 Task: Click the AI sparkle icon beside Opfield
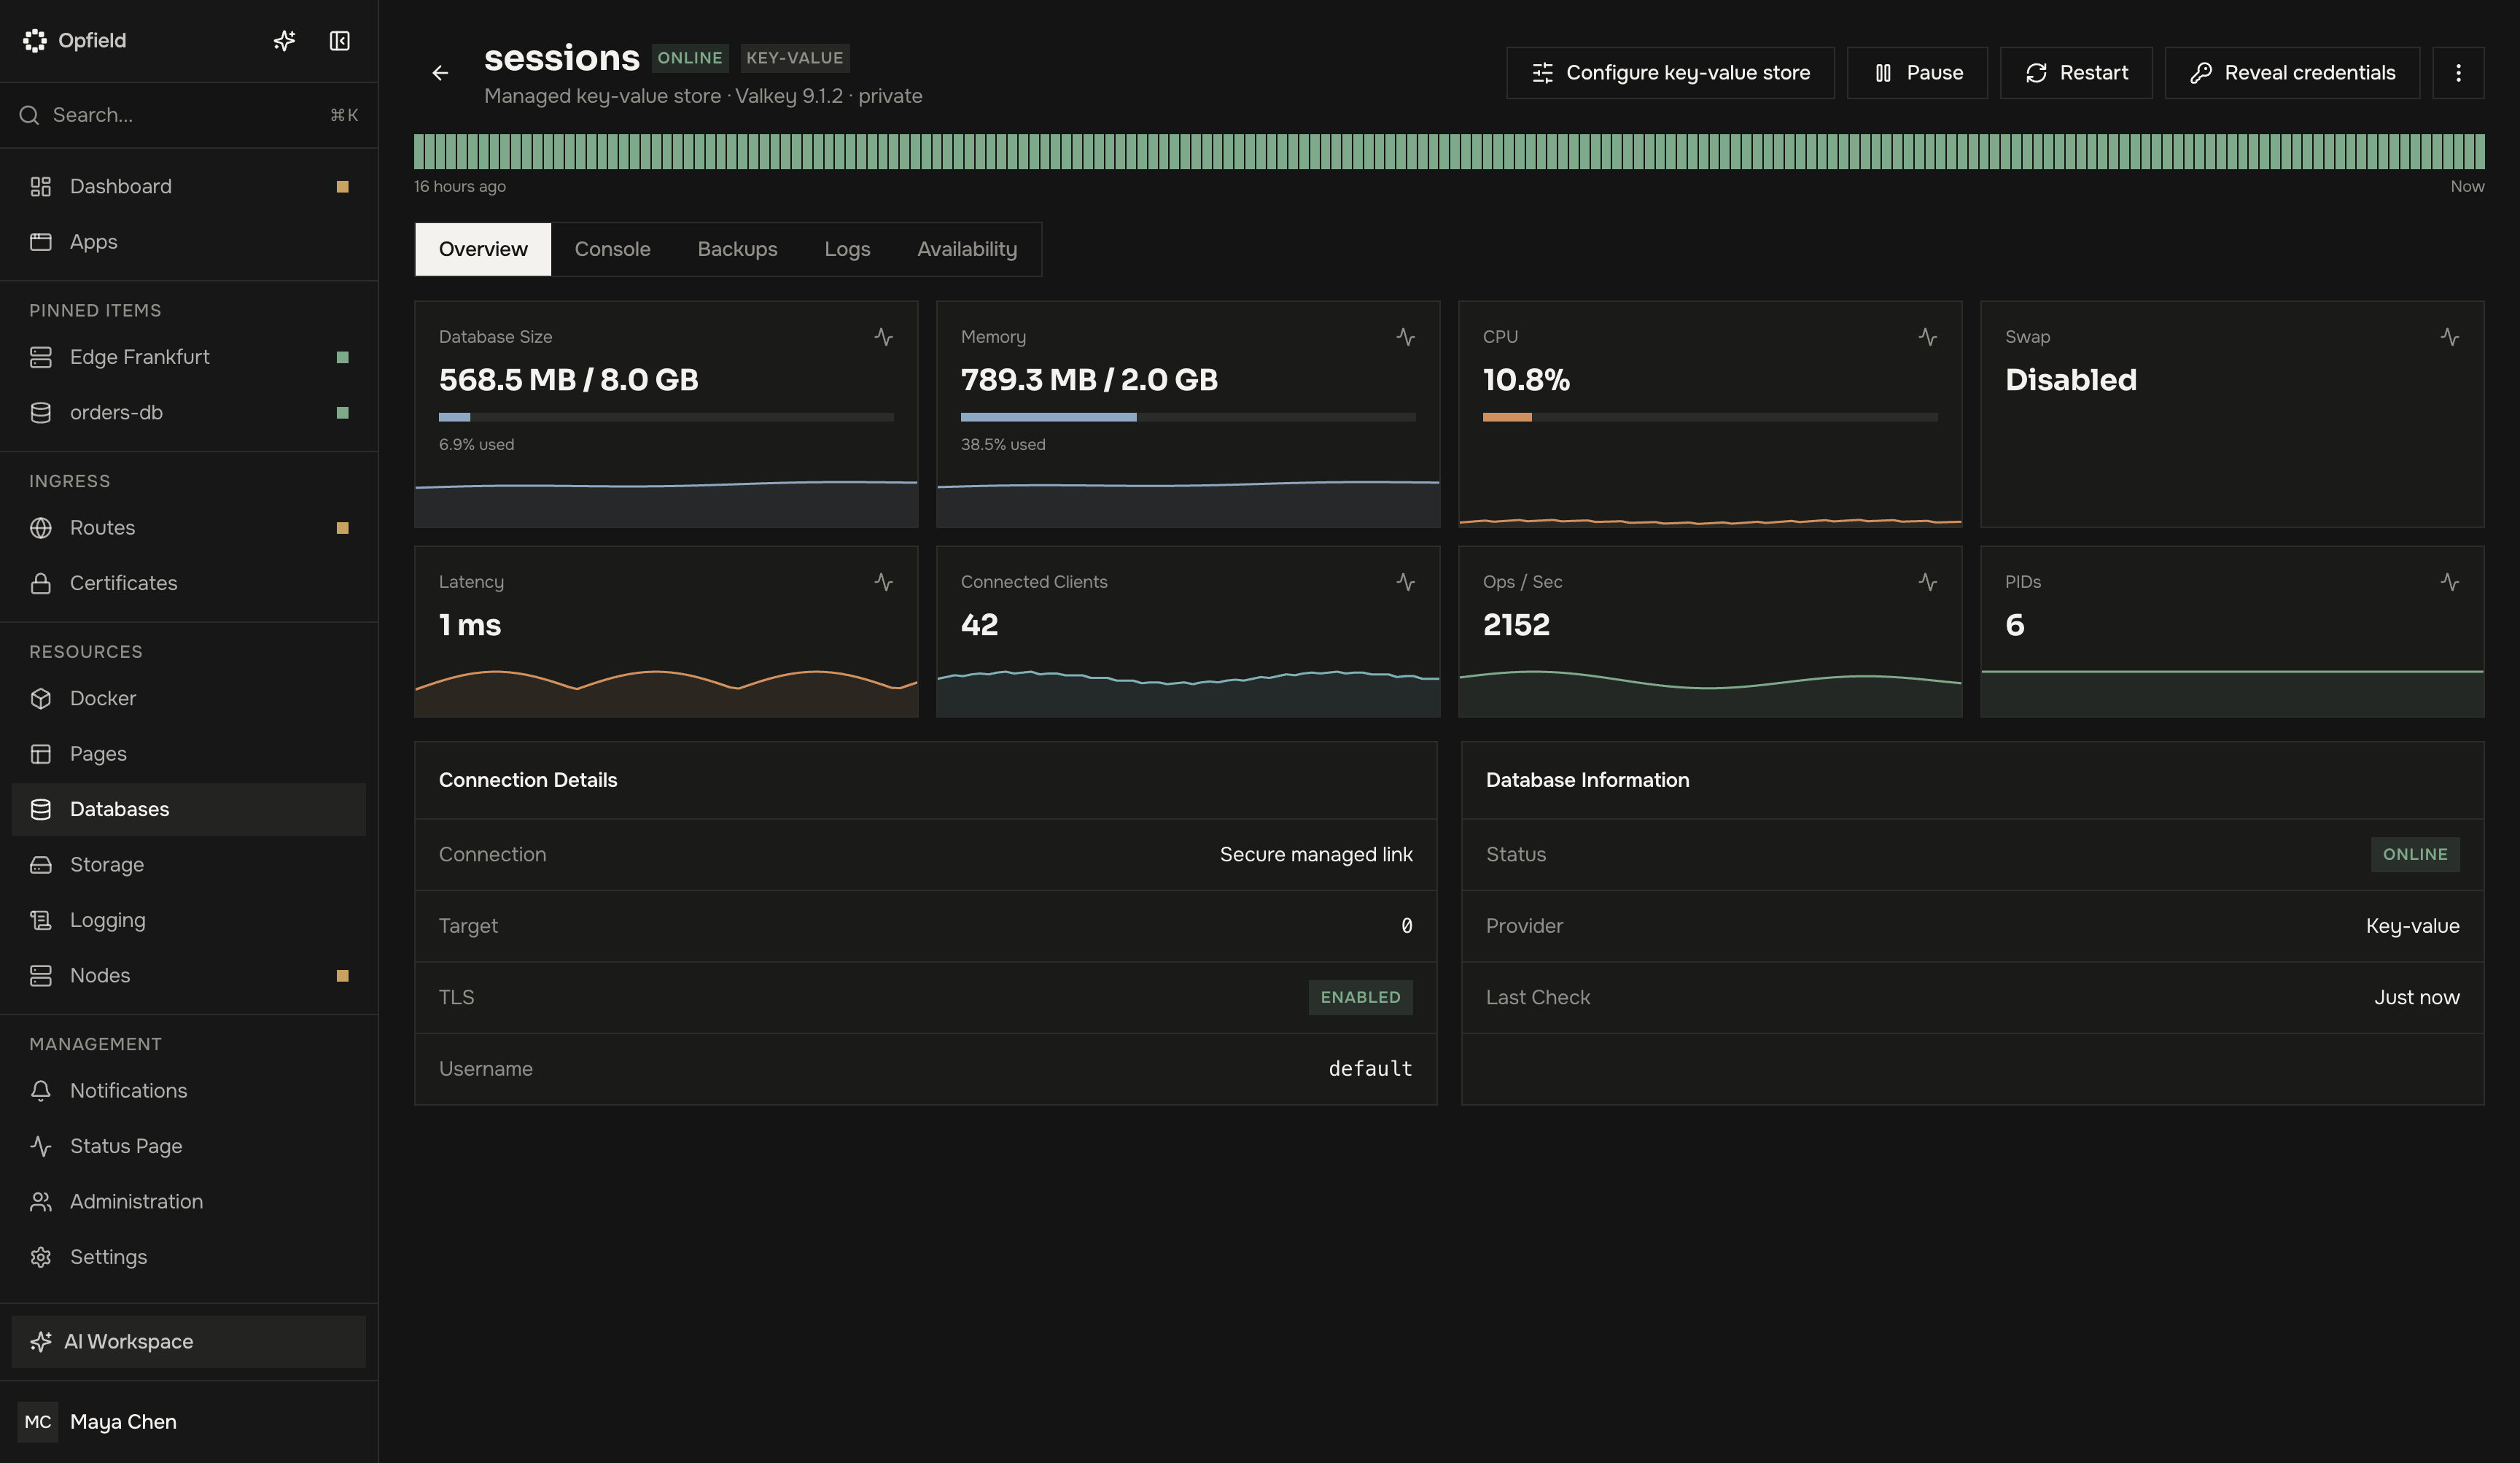(x=284, y=41)
